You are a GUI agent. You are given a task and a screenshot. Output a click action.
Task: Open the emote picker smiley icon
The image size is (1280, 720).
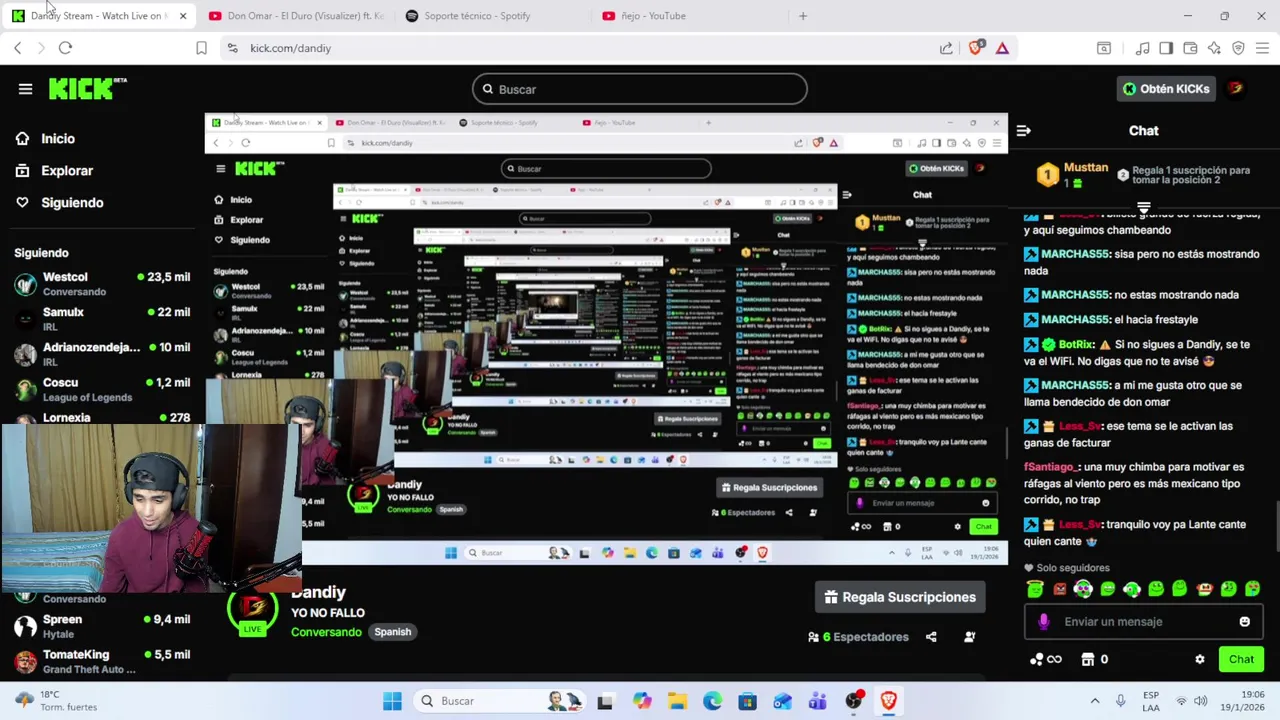click(1244, 622)
